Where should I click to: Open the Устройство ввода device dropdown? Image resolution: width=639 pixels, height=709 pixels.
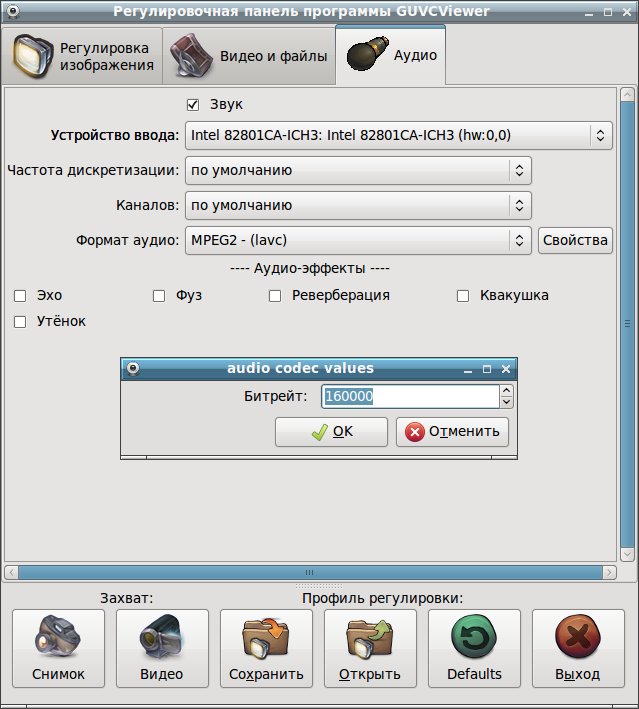click(398, 135)
